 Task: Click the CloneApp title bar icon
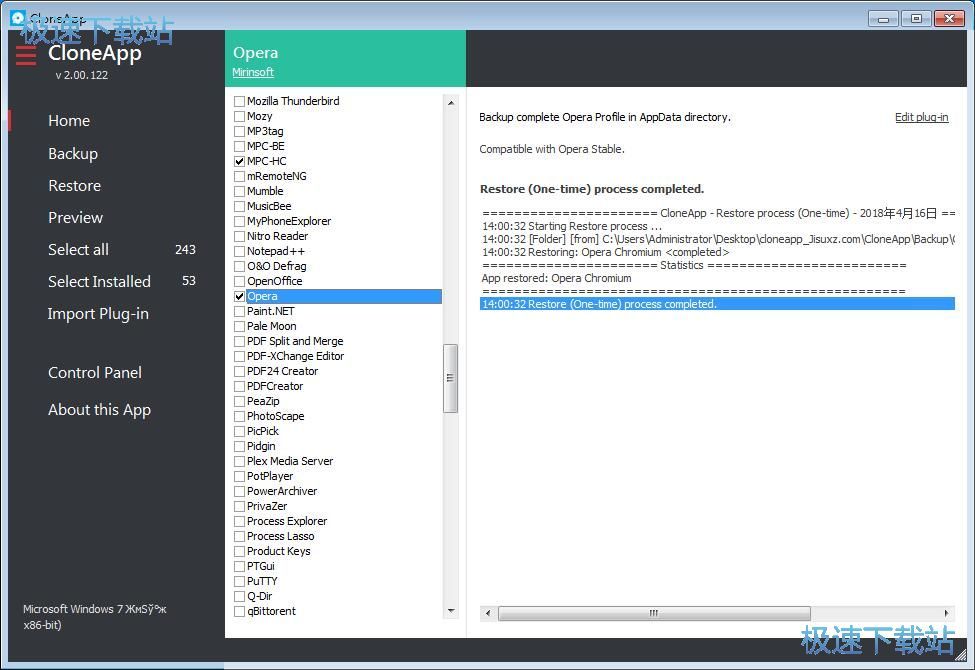(x=17, y=17)
